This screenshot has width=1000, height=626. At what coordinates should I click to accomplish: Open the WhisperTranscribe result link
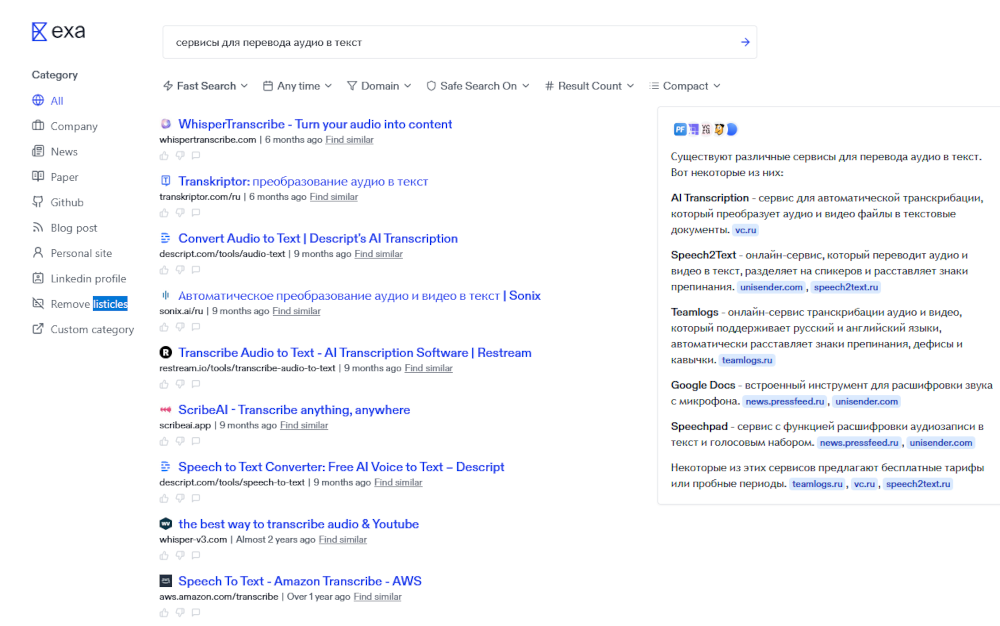[315, 124]
